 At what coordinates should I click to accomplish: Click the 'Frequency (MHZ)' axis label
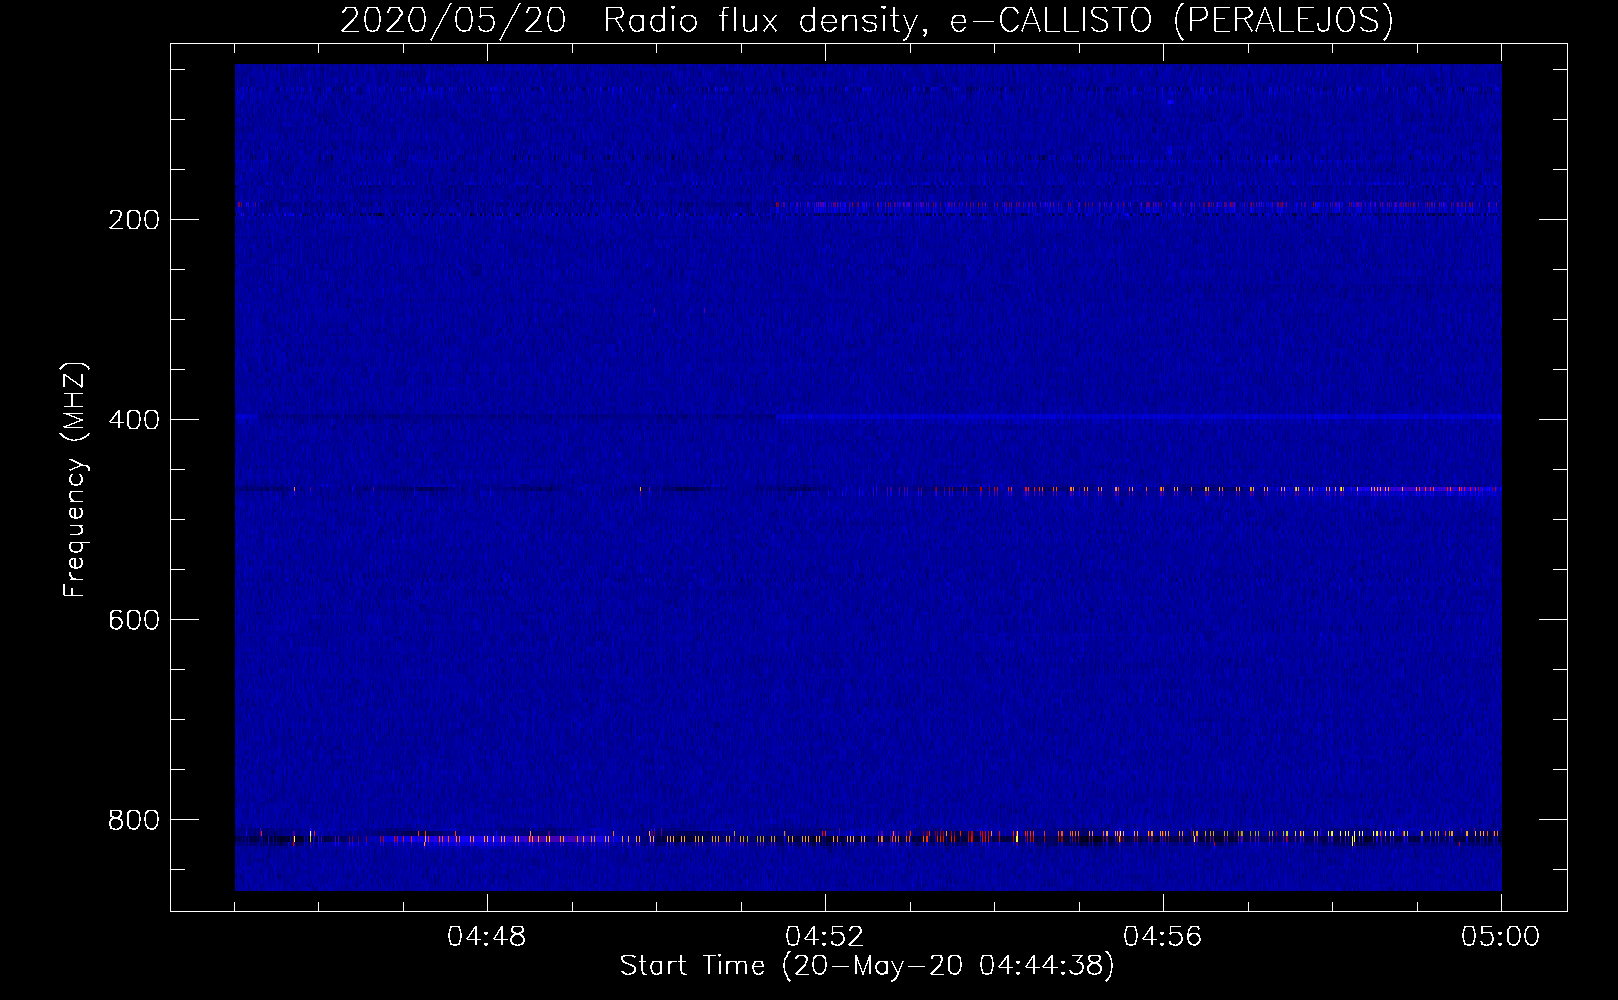click(75, 480)
